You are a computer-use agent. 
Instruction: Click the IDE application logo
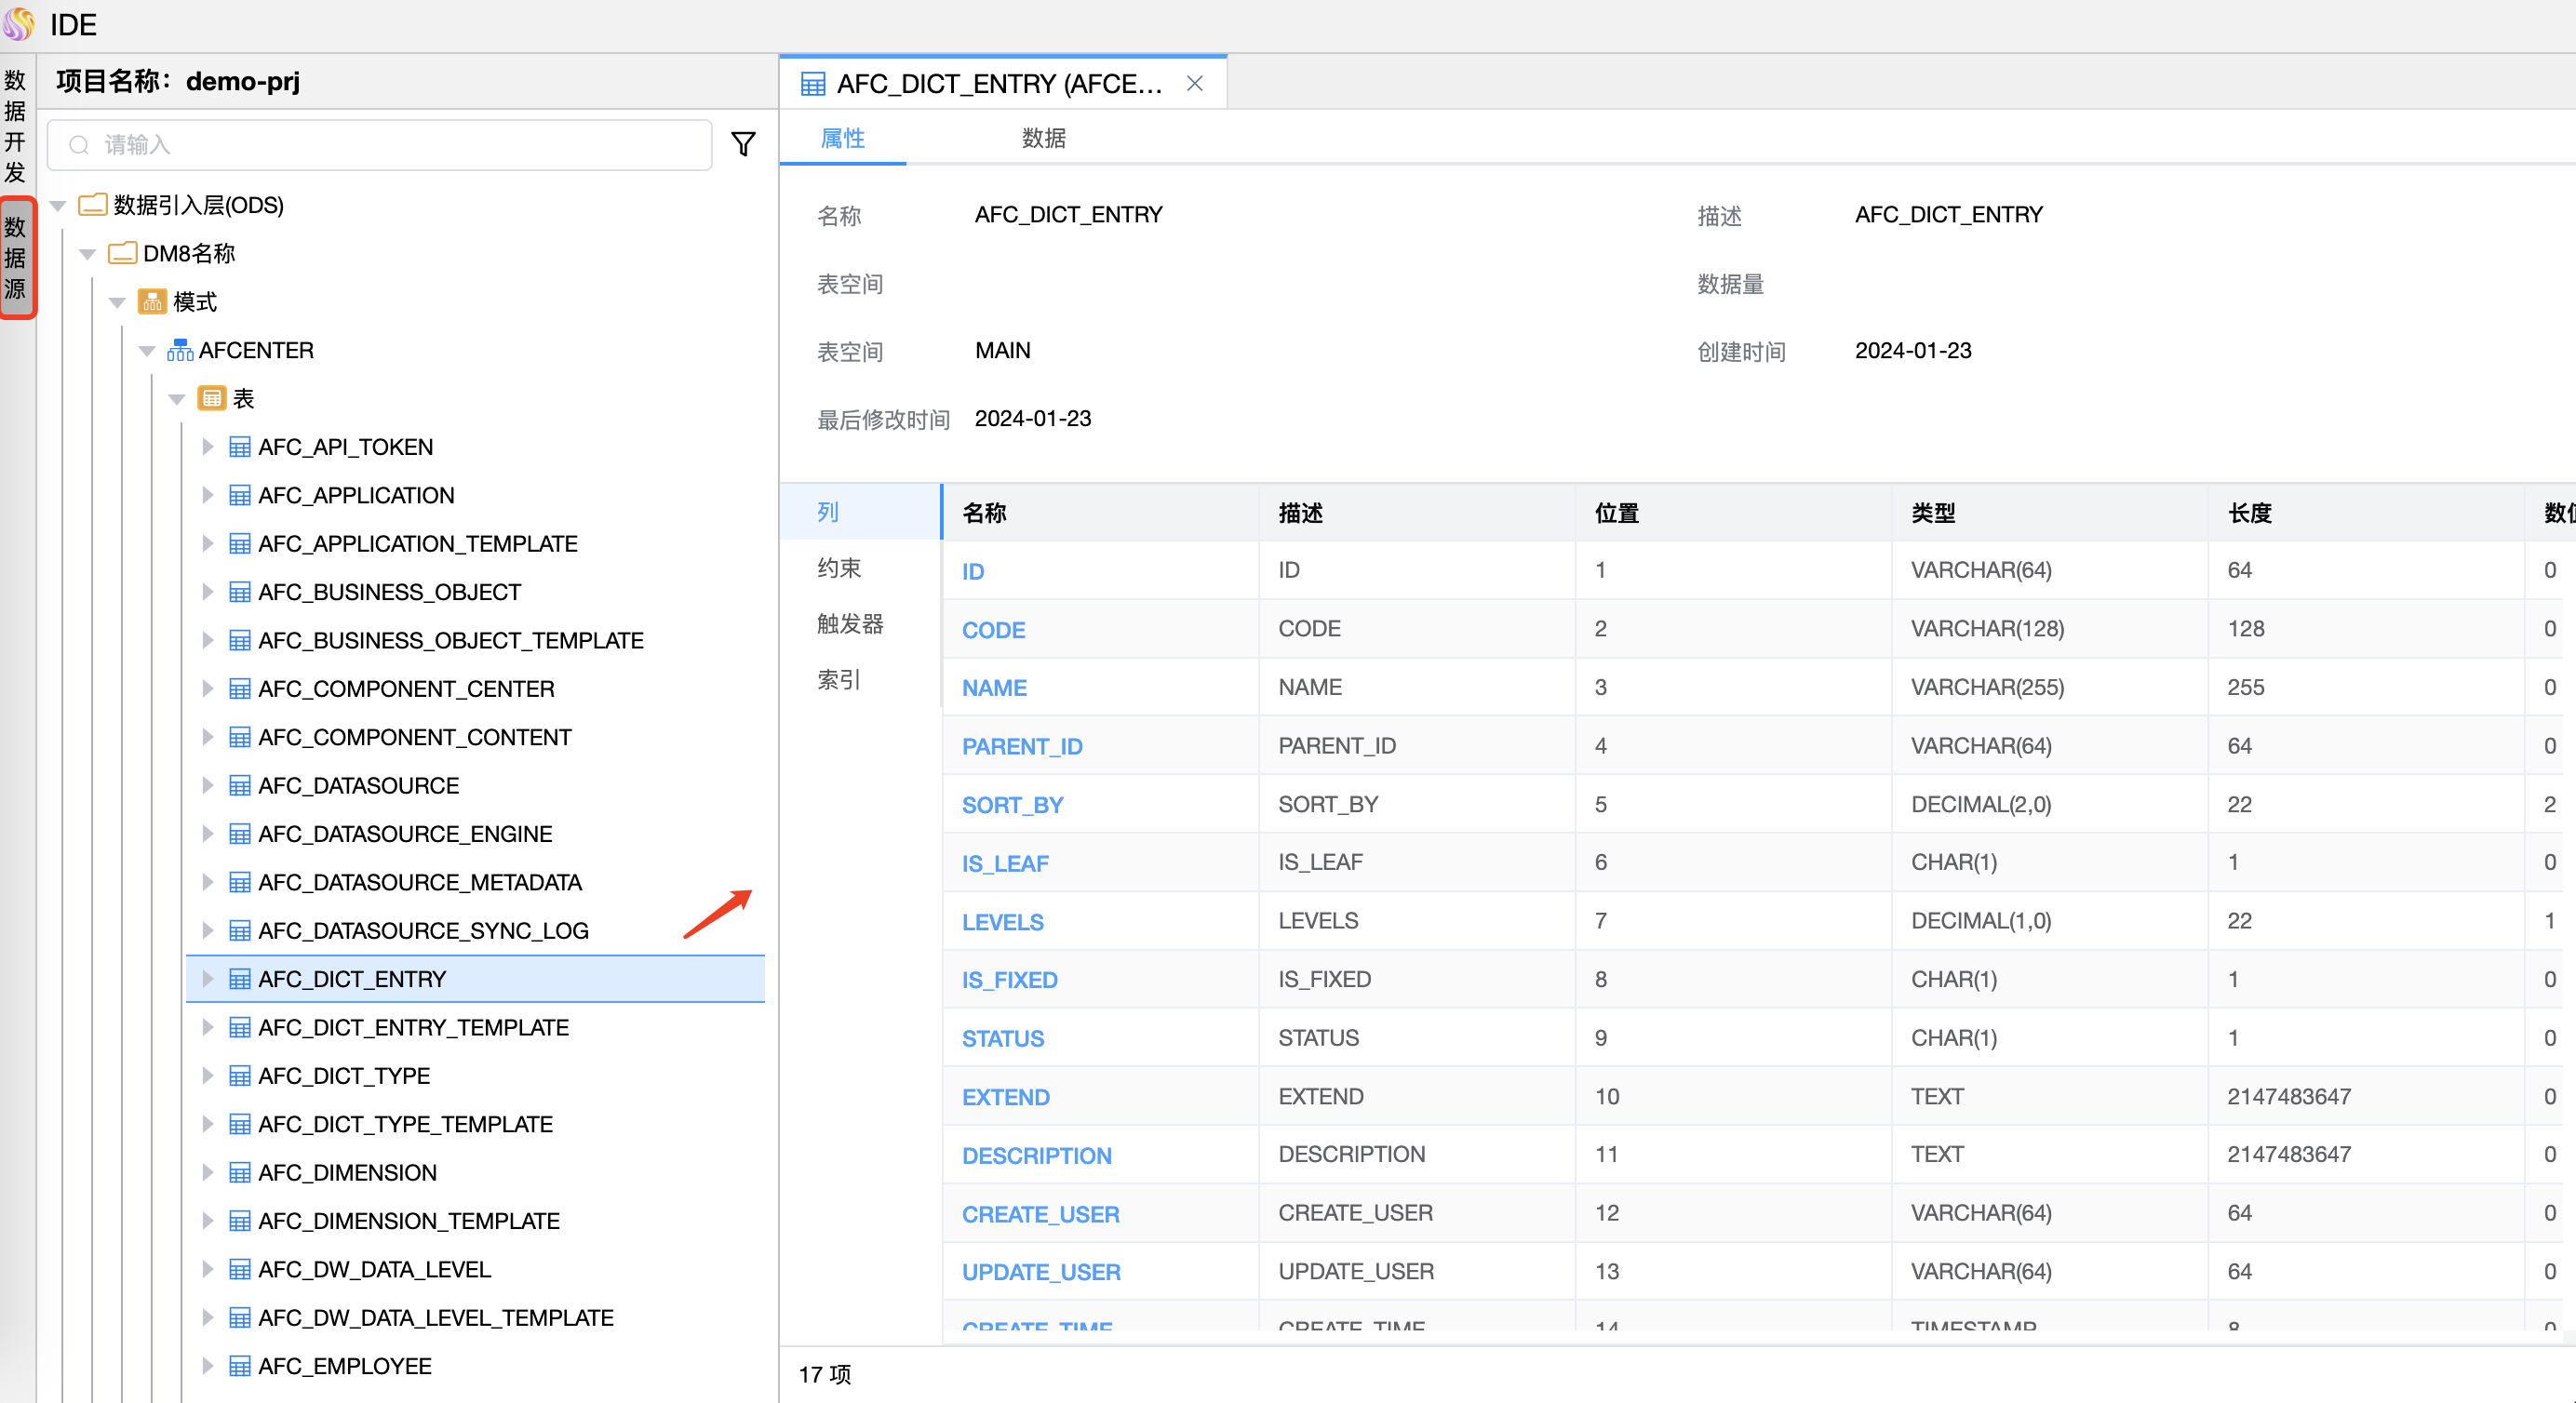tap(19, 24)
